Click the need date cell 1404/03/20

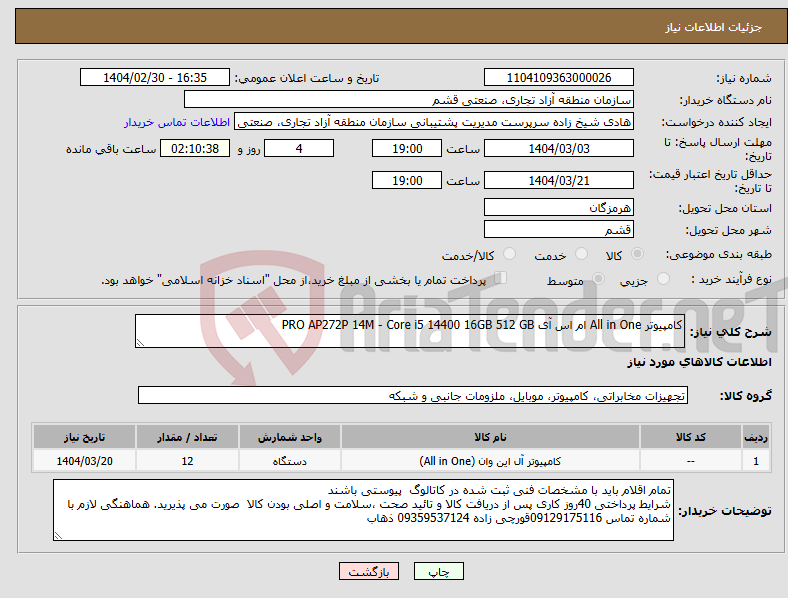tap(84, 461)
